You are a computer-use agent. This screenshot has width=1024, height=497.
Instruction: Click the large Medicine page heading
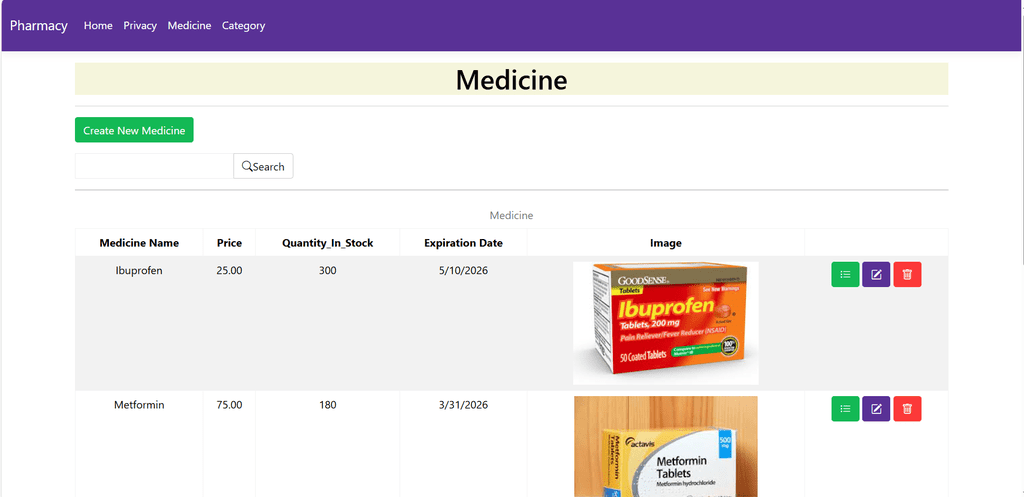[511, 80]
